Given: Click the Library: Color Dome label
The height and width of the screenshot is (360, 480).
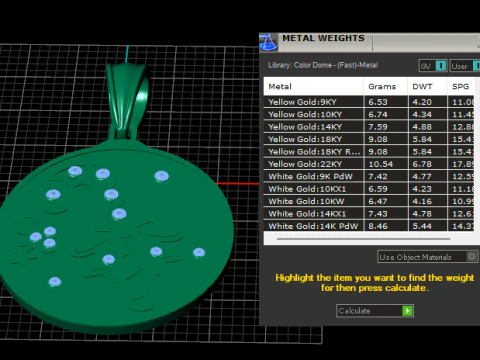Looking at the screenshot, I should 323,65.
